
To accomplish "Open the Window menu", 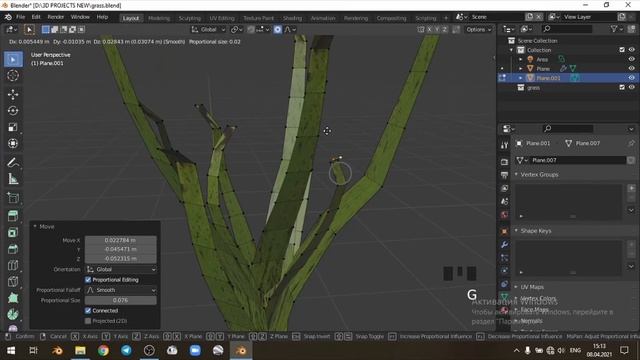I will click(x=80, y=17).
